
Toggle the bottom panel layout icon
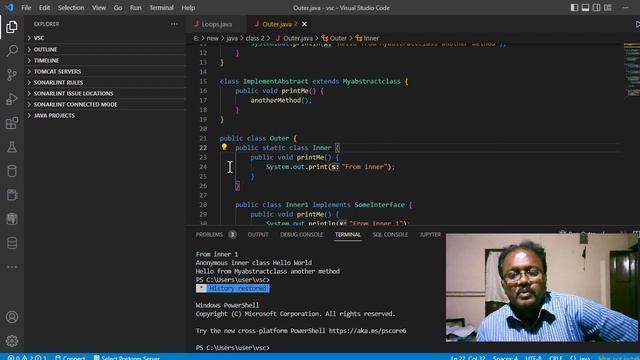(x=585, y=8)
